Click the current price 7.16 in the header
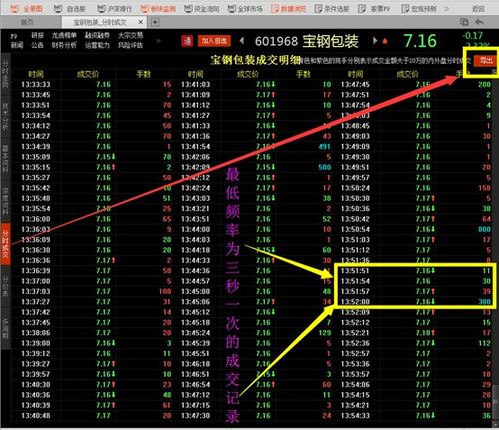This screenshot has width=499, height=430. point(420,41)
